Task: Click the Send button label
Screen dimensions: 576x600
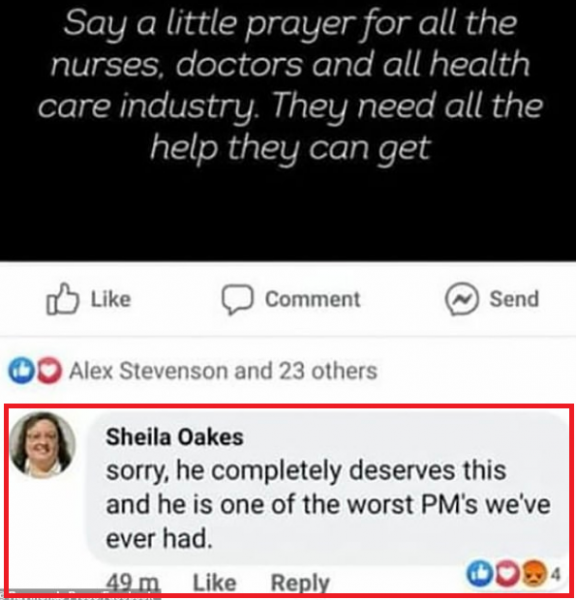Action: tap(514, 299)
